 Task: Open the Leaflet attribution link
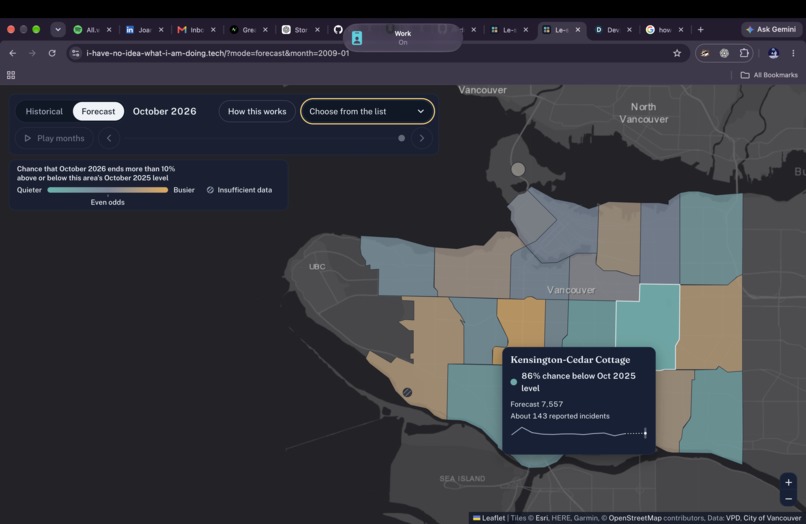click(489, 518)
